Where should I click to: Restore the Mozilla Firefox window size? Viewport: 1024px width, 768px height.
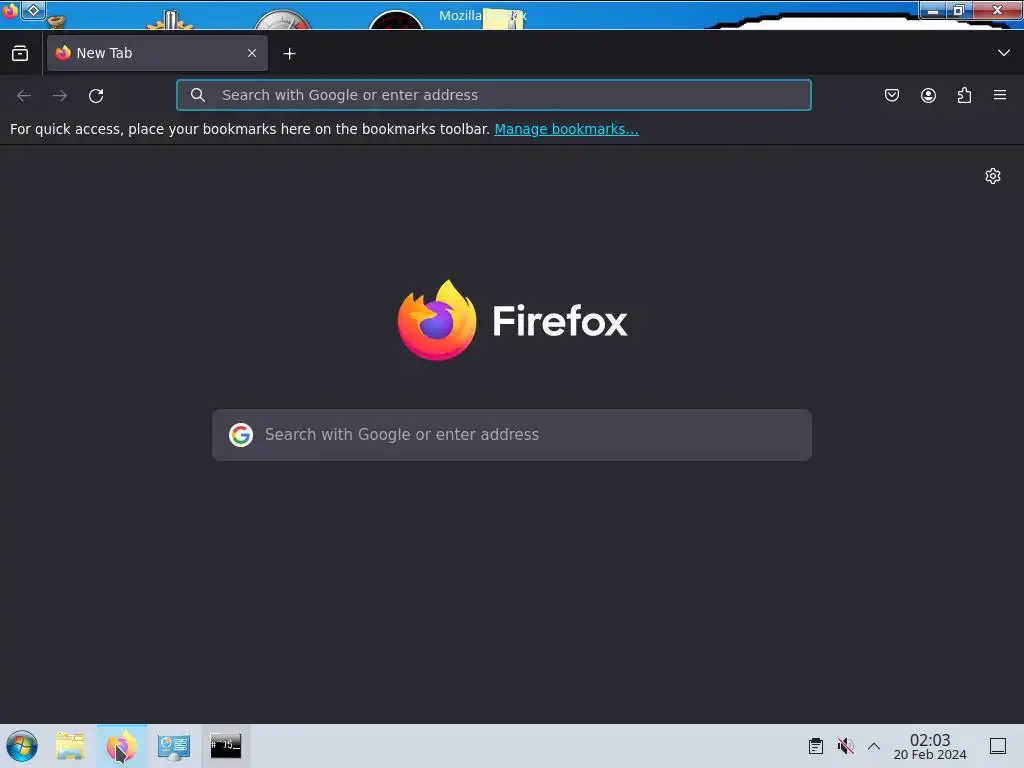[x=959, y=10]
